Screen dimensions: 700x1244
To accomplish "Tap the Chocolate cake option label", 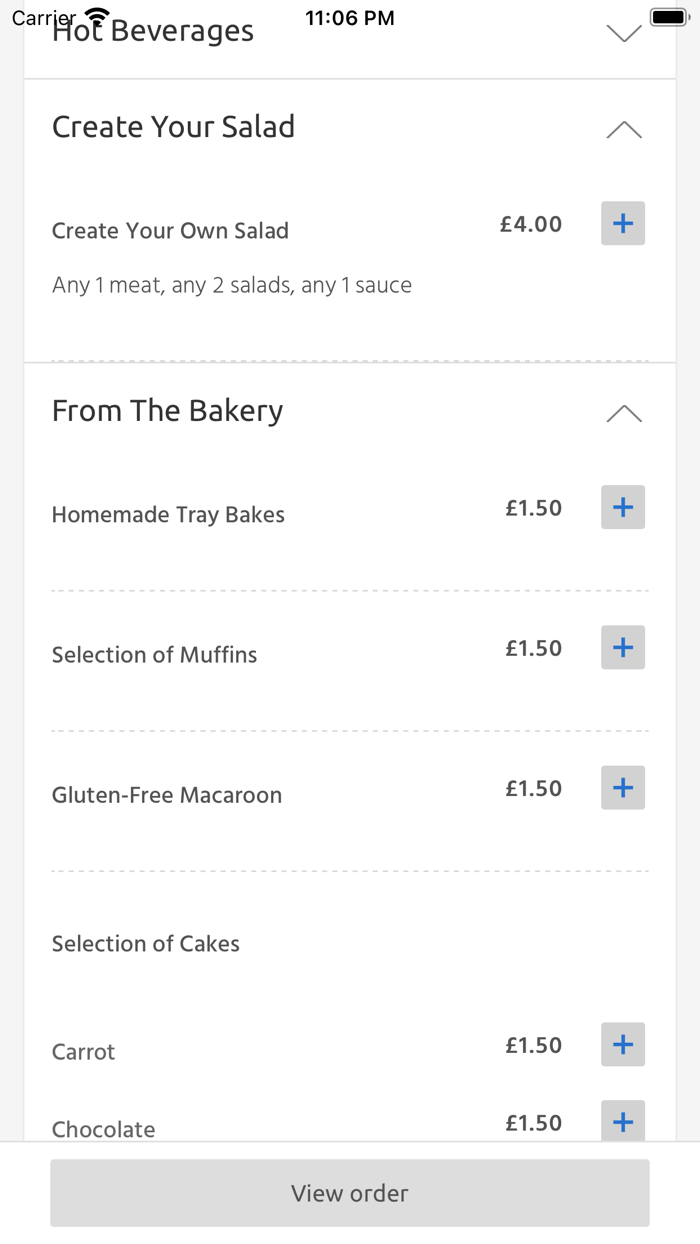I will (x=104, y=1129).
